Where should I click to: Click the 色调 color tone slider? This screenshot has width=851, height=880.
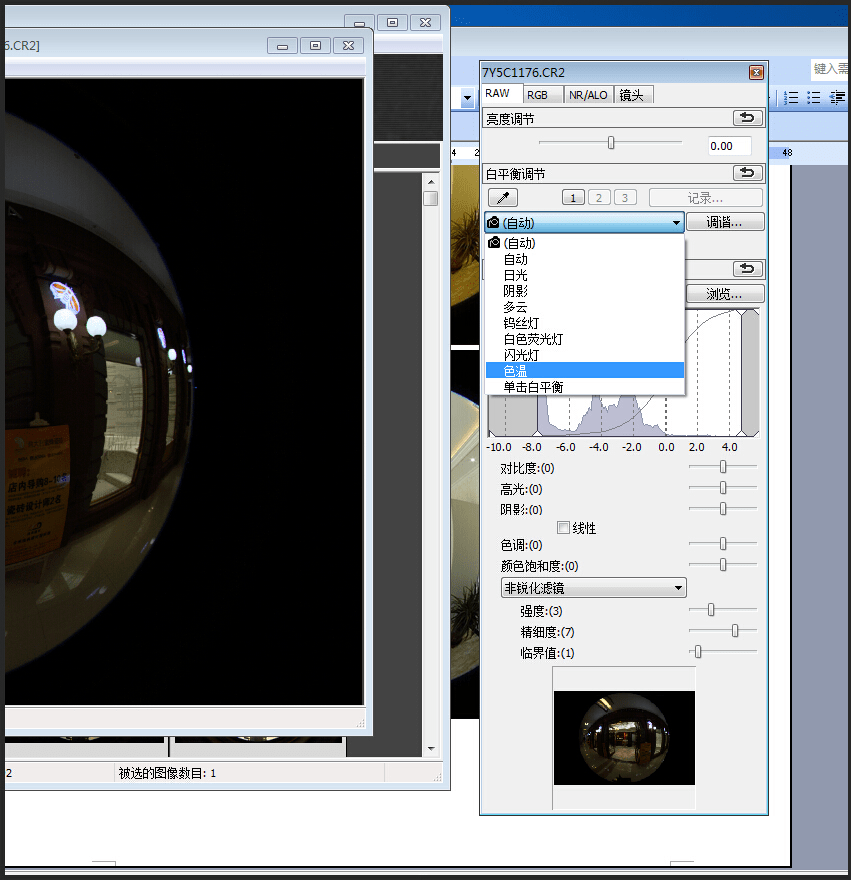coord(723,543)
